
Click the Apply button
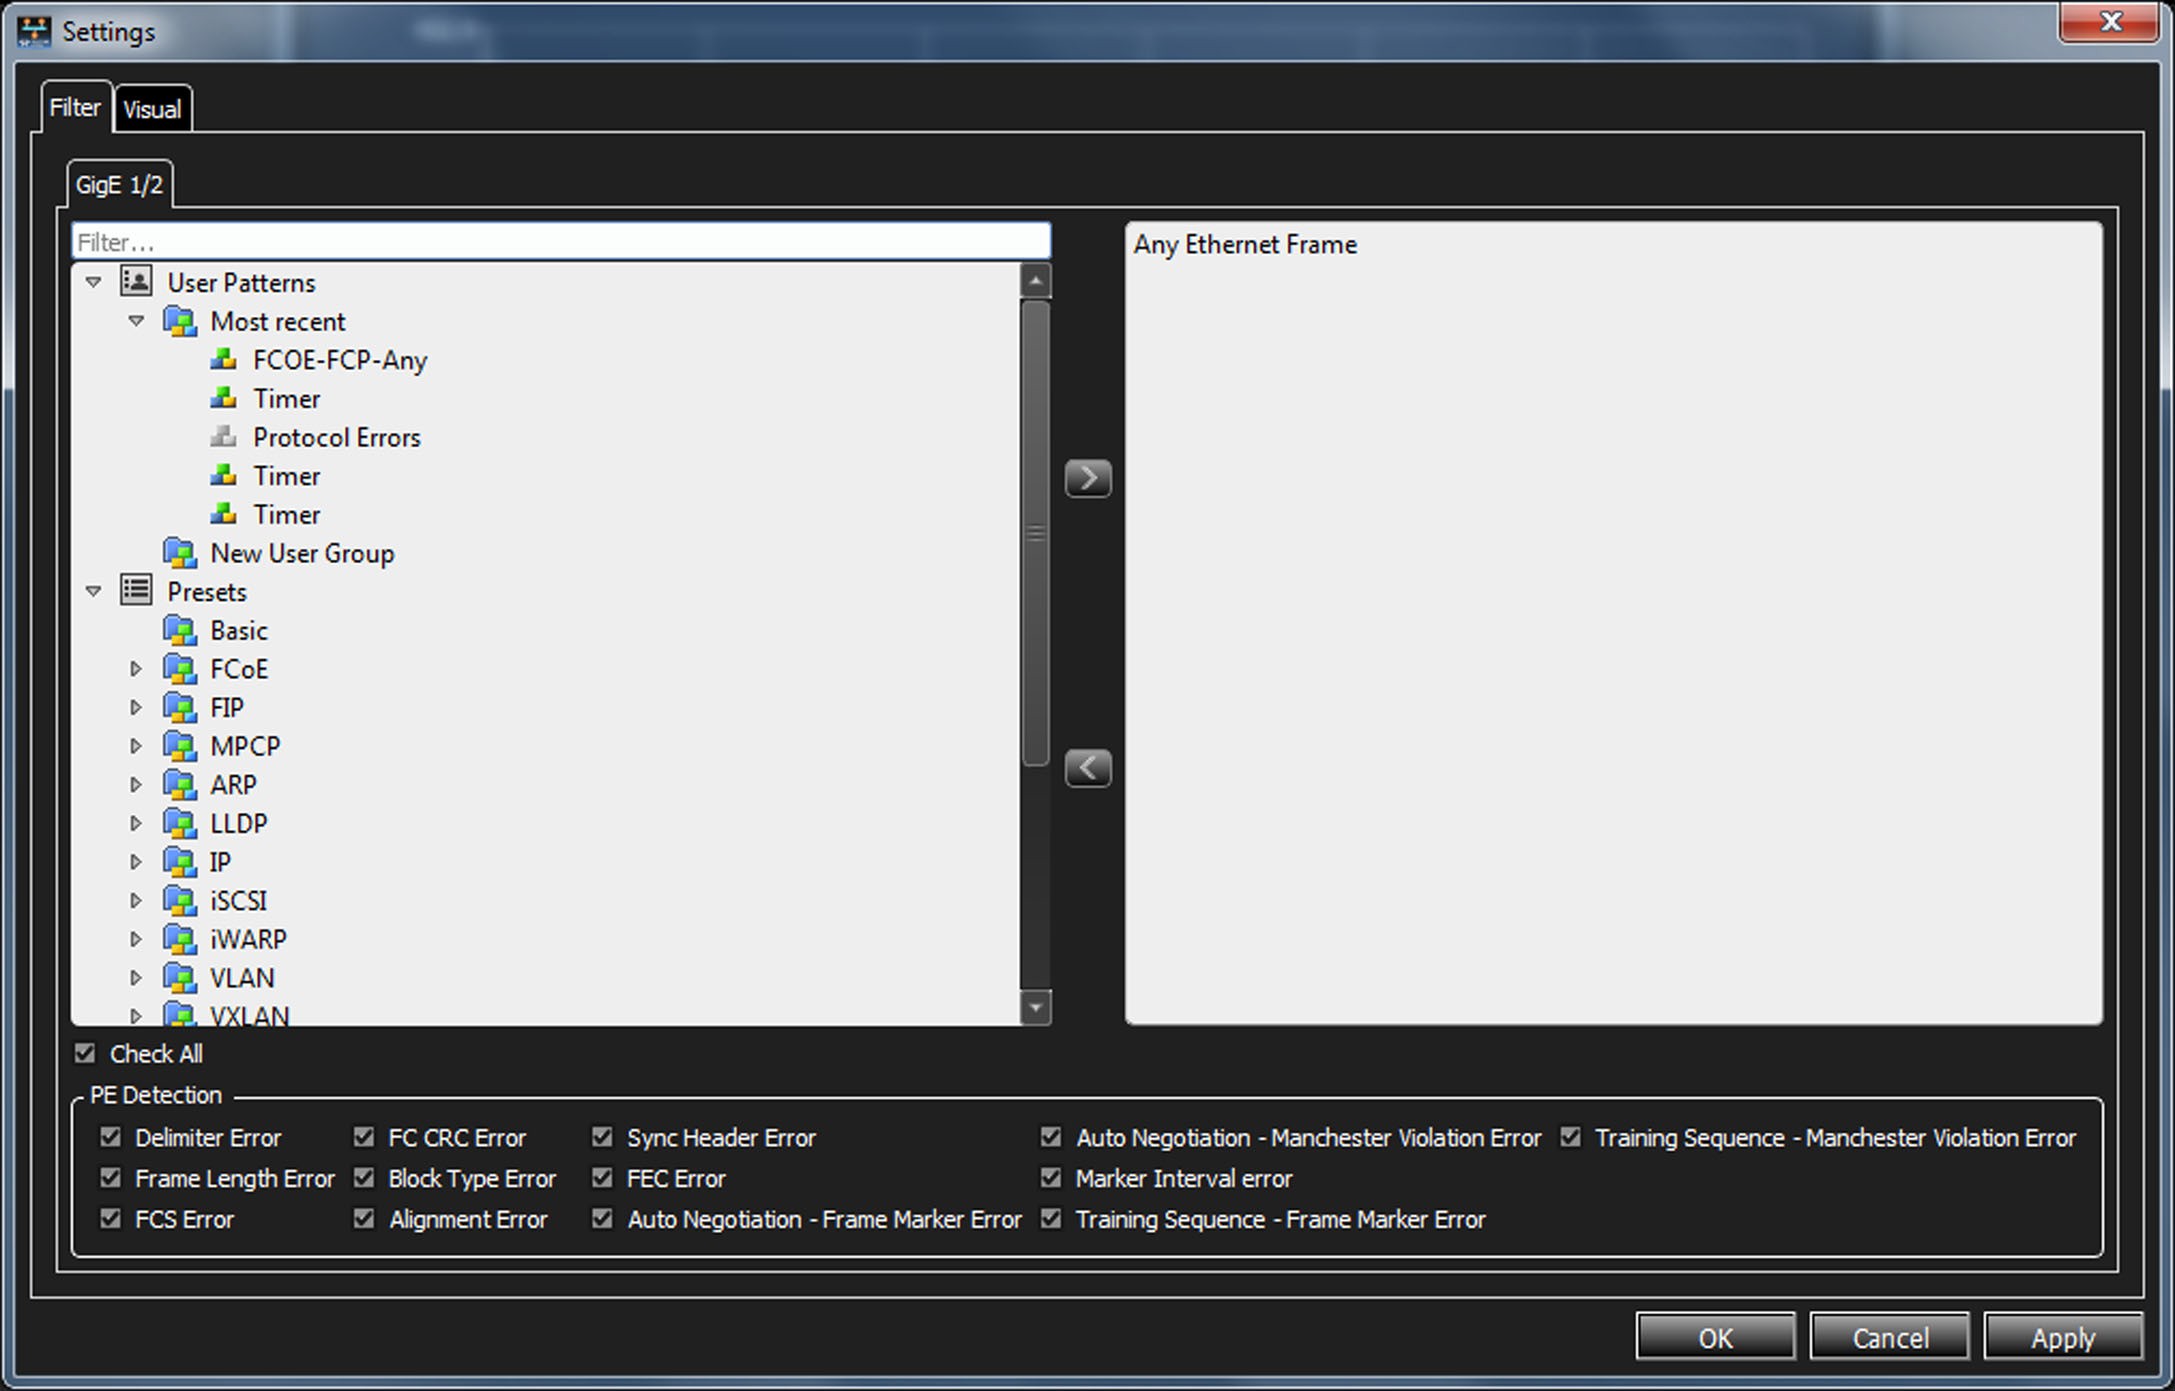coord(2062,1337)
